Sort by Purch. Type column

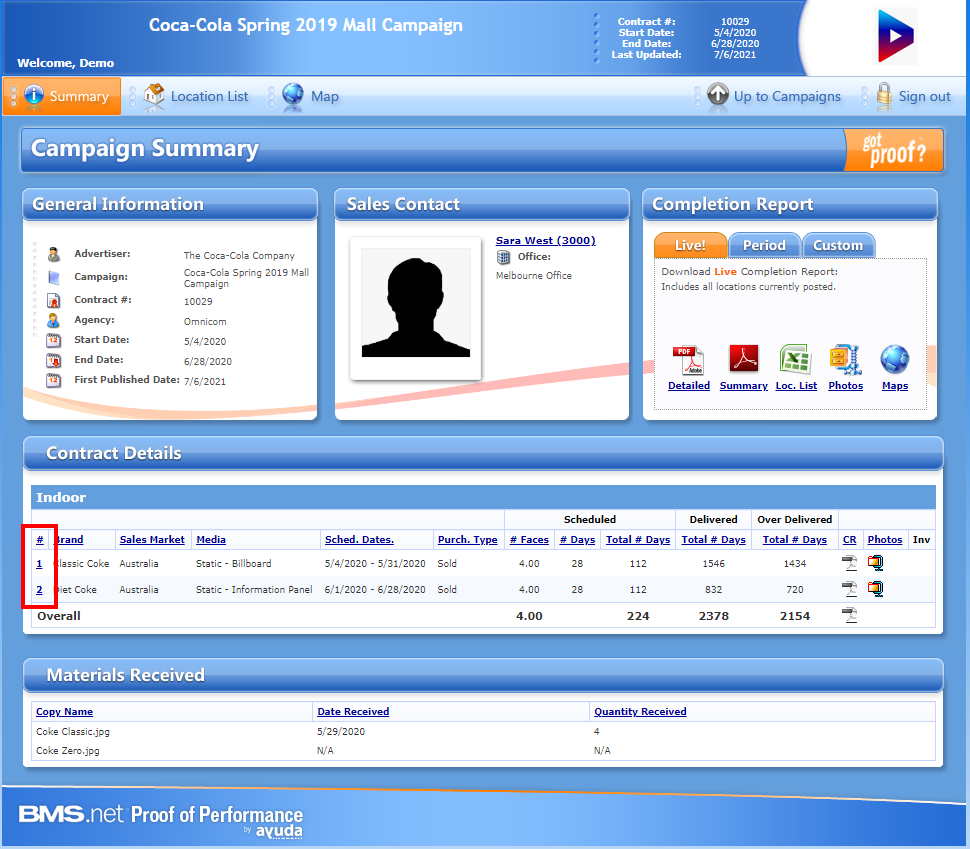(x=468, y=540)
